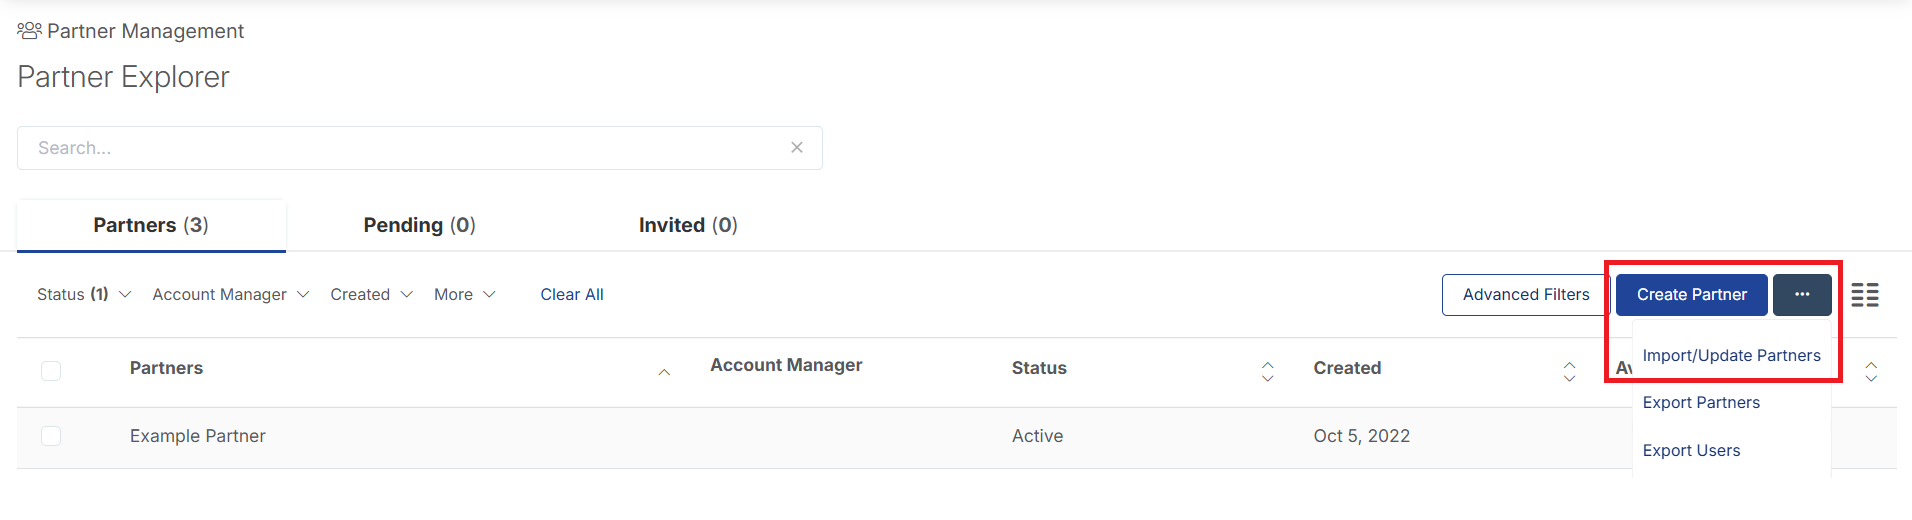
Task: Switch to the Invited (0) tab
Action: 688,225
